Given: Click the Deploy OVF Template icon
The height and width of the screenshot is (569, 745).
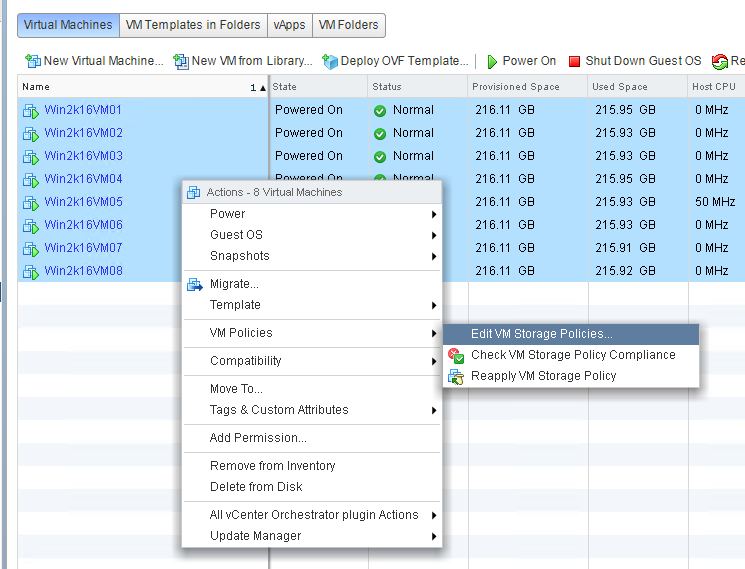Looking at the screenshot, I should click(330, 61).
